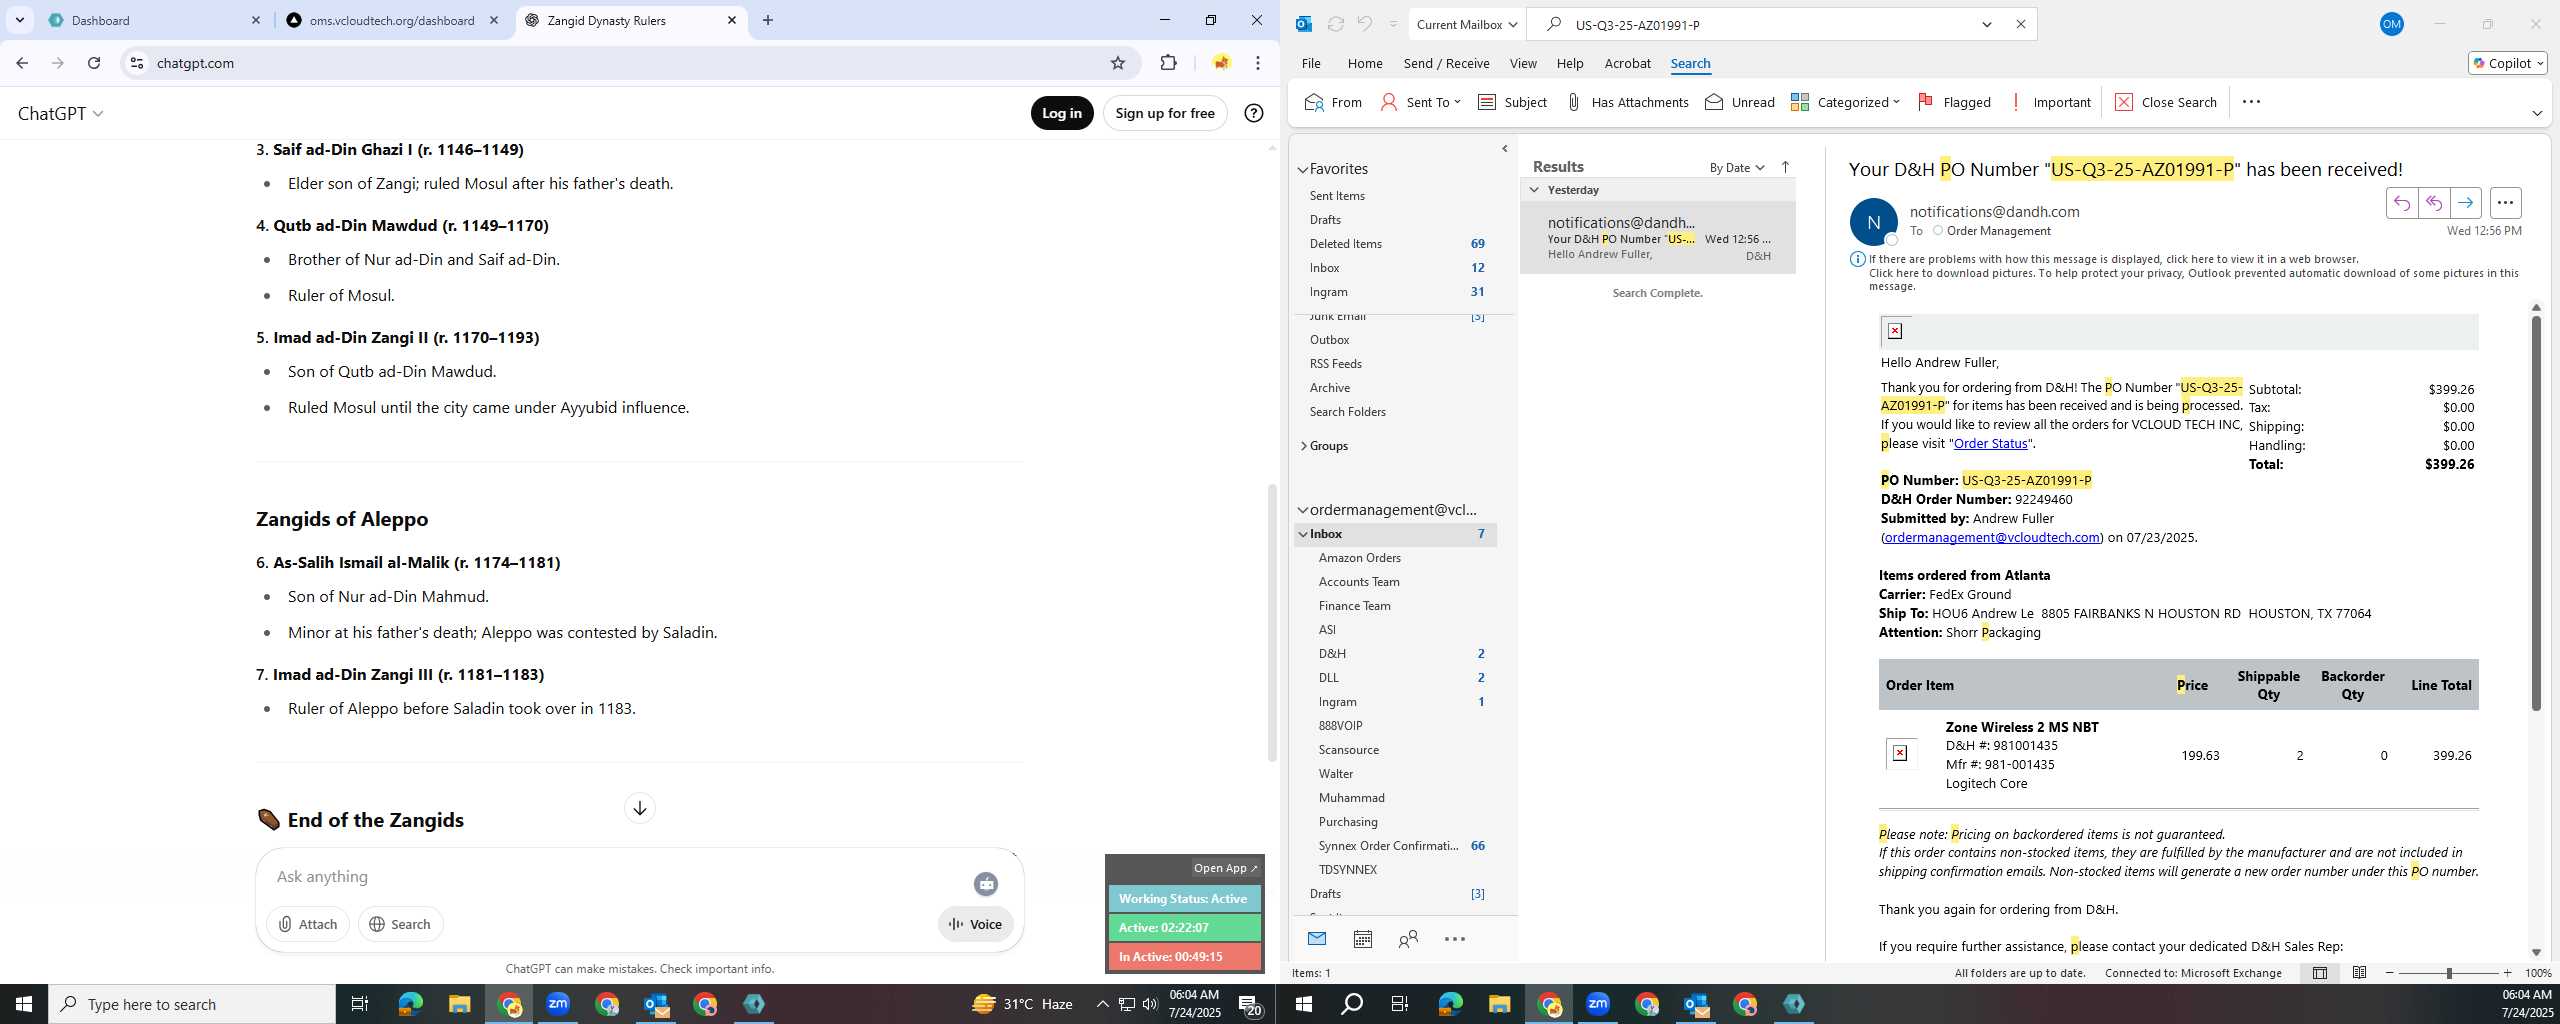The width and height of the screenshot is (2560, 1024).
Task: Click the zoom in plus on Outlook status bar
Action: (x=2506, y=973)
